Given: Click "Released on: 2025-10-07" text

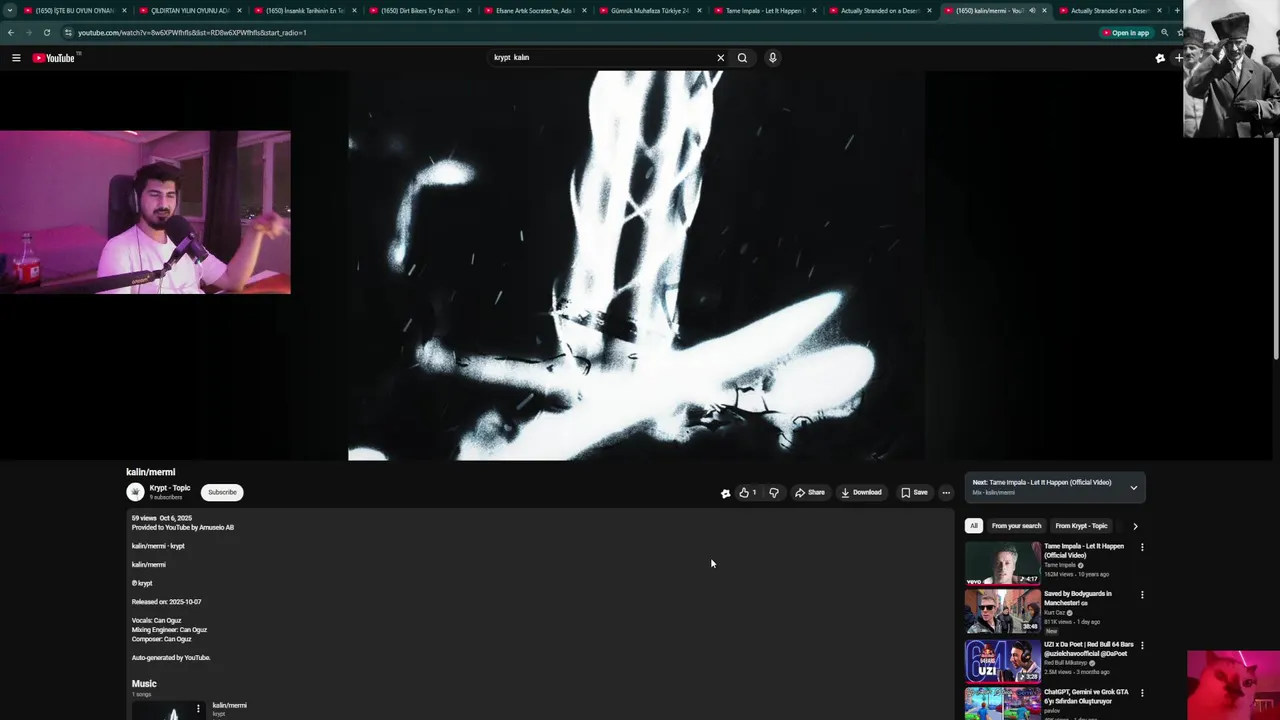Looking at the screenshot, I should pyautogui.click(x=166, y=602).
